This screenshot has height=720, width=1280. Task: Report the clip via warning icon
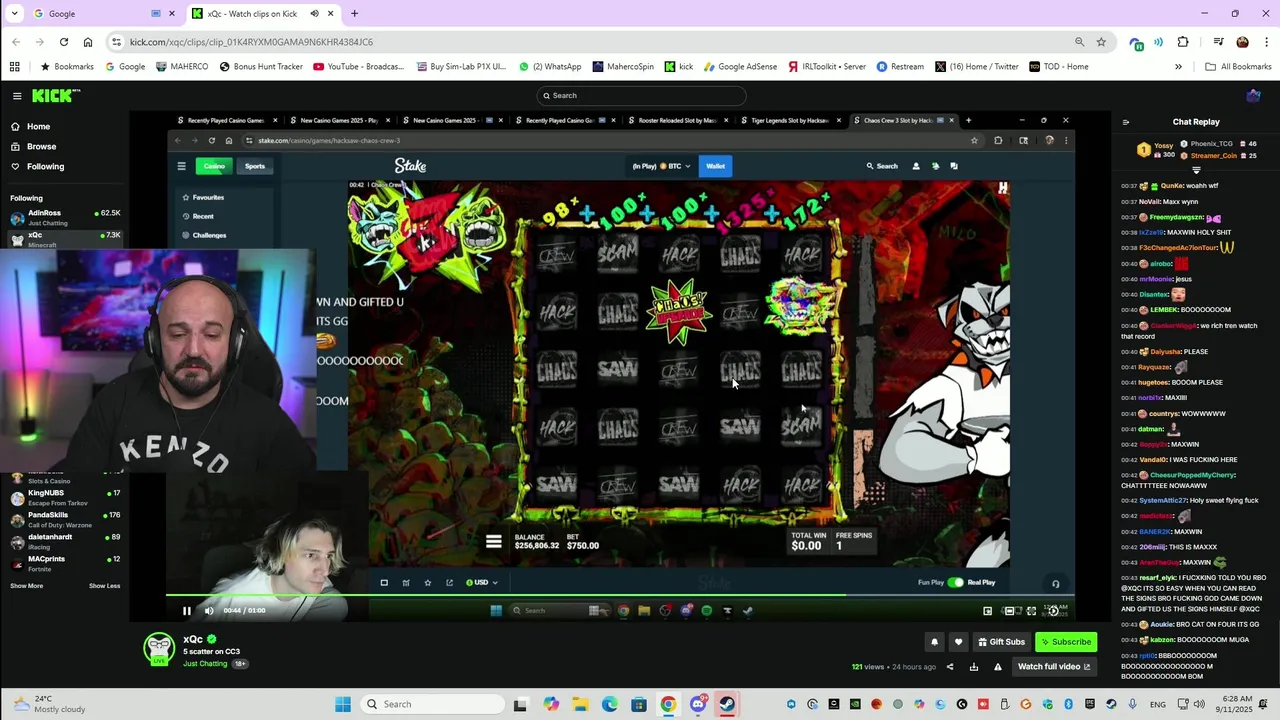point(997,667)
